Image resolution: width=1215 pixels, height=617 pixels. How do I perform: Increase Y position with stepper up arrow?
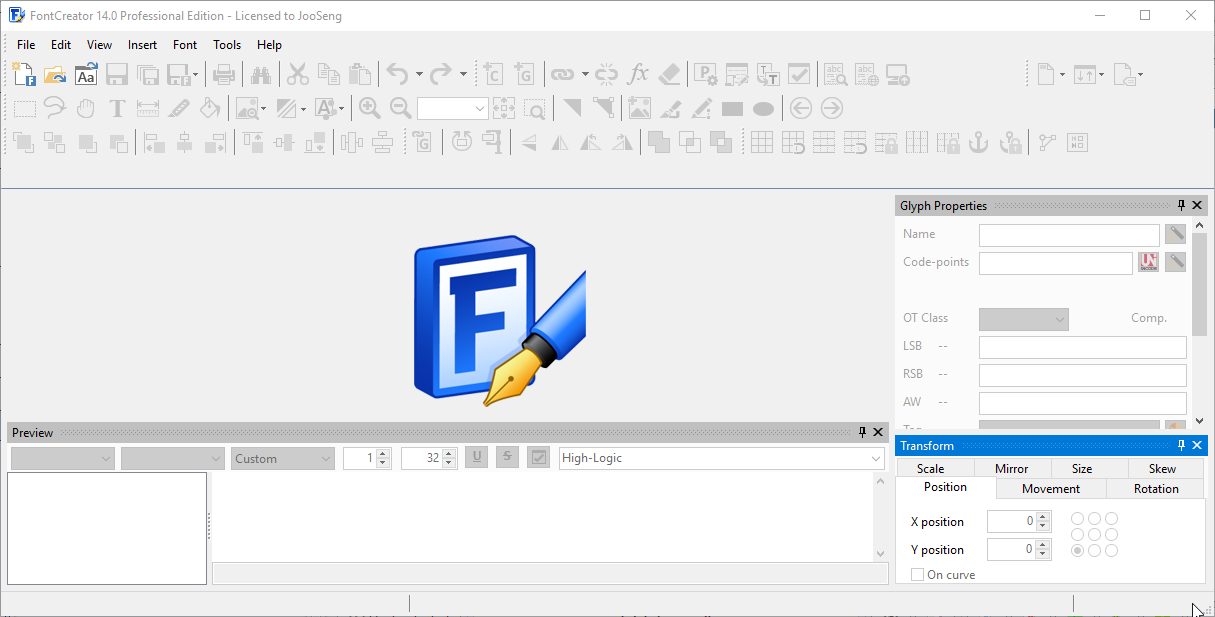[x=1043, y=545]
